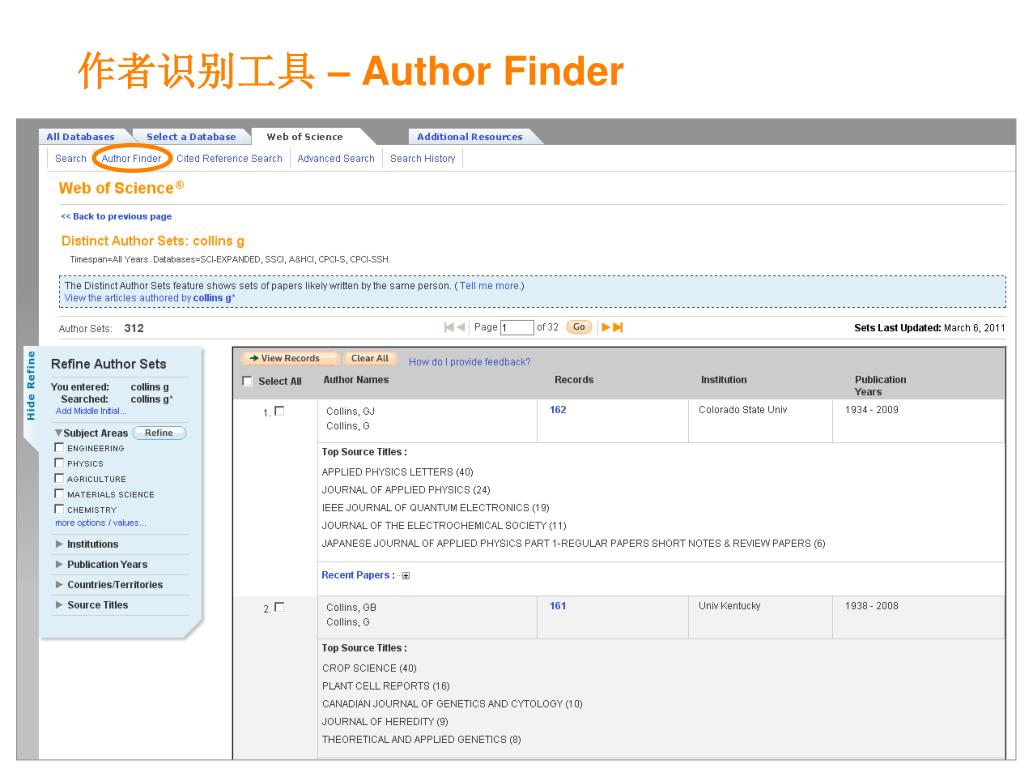Open the Author Finder sub-tab

pos(131,159)
